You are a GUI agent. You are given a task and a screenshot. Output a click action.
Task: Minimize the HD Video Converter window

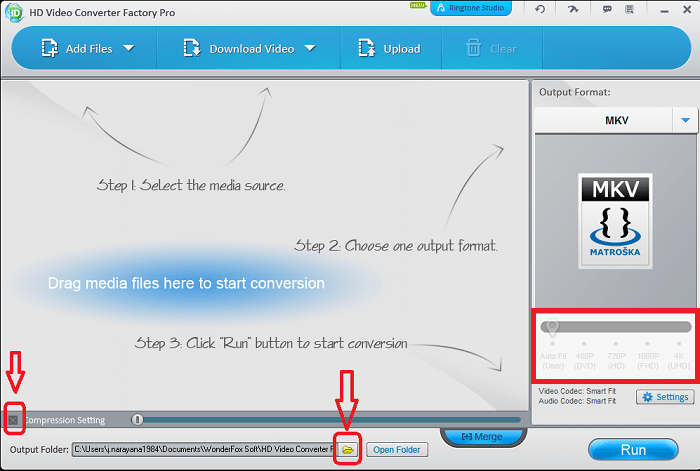click(664, 10)
